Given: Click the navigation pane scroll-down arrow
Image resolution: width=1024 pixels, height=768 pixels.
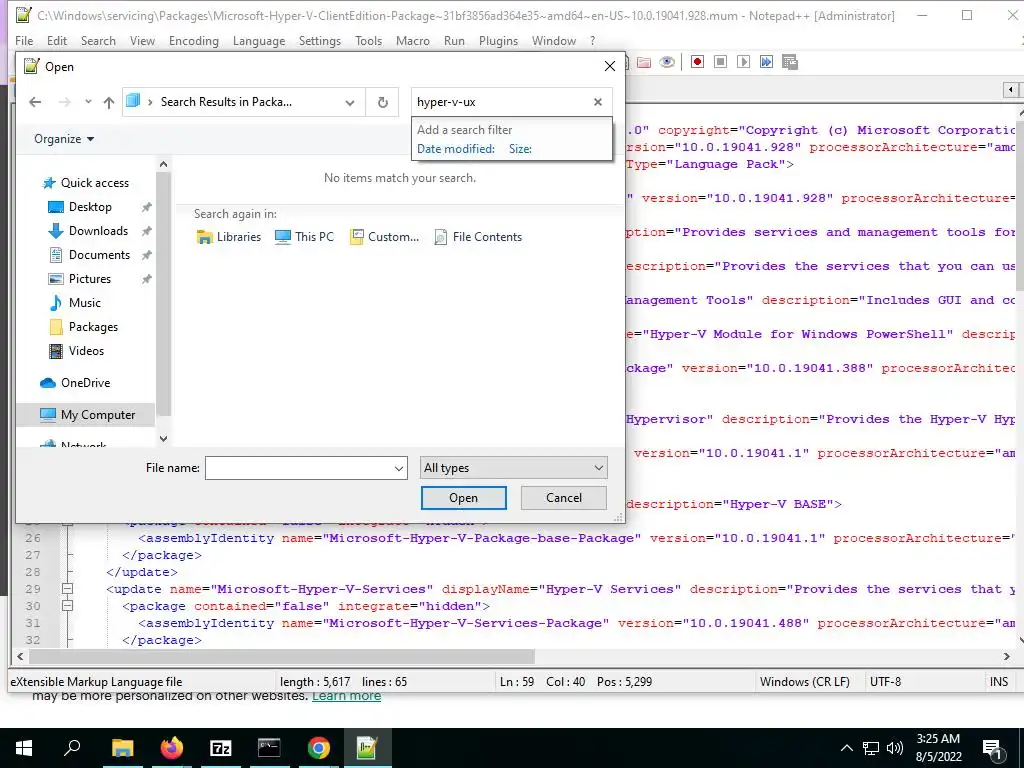Looking at the screenshot, I should click(163, 439).
